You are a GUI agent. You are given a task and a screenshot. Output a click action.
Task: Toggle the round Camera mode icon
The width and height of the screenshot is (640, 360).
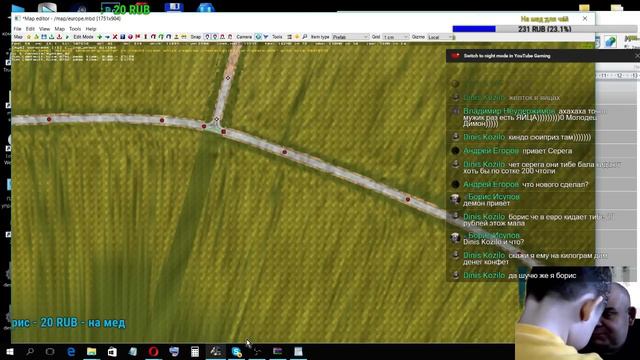pos(258,37)
